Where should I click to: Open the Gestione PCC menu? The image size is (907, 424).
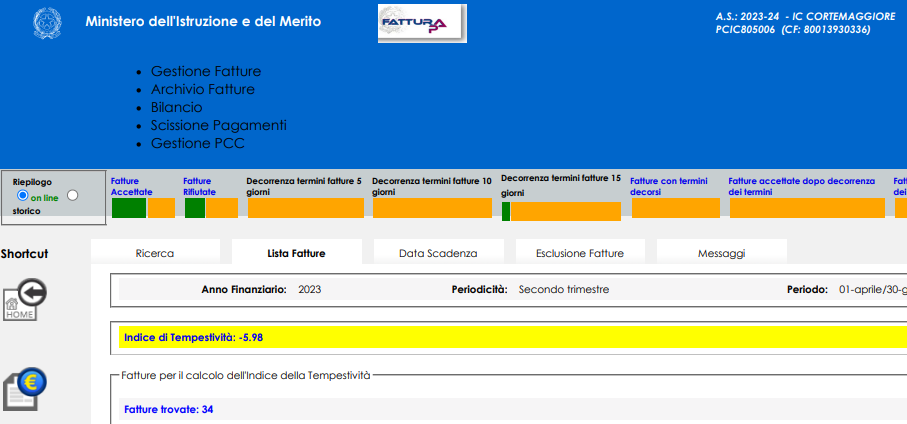coord(197,143)
